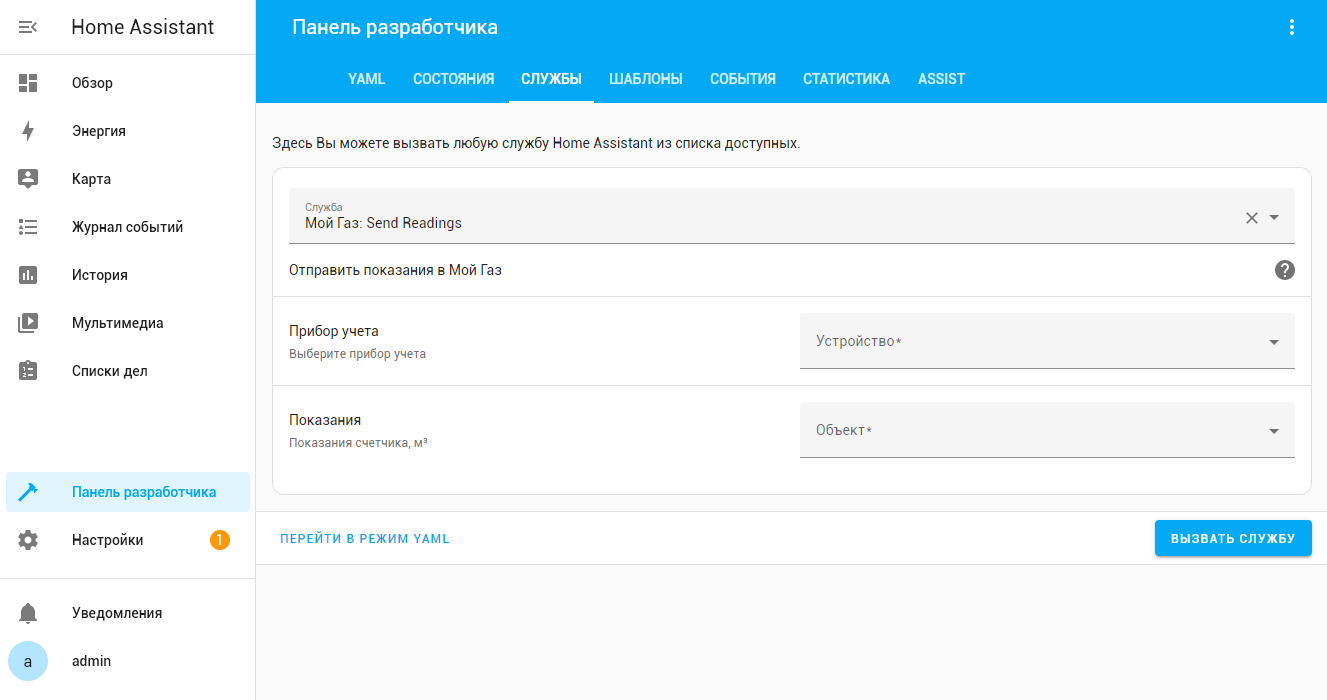Switch to the Состояния tab
Screen dimensions: 1327x700
[x=453, y=79]
